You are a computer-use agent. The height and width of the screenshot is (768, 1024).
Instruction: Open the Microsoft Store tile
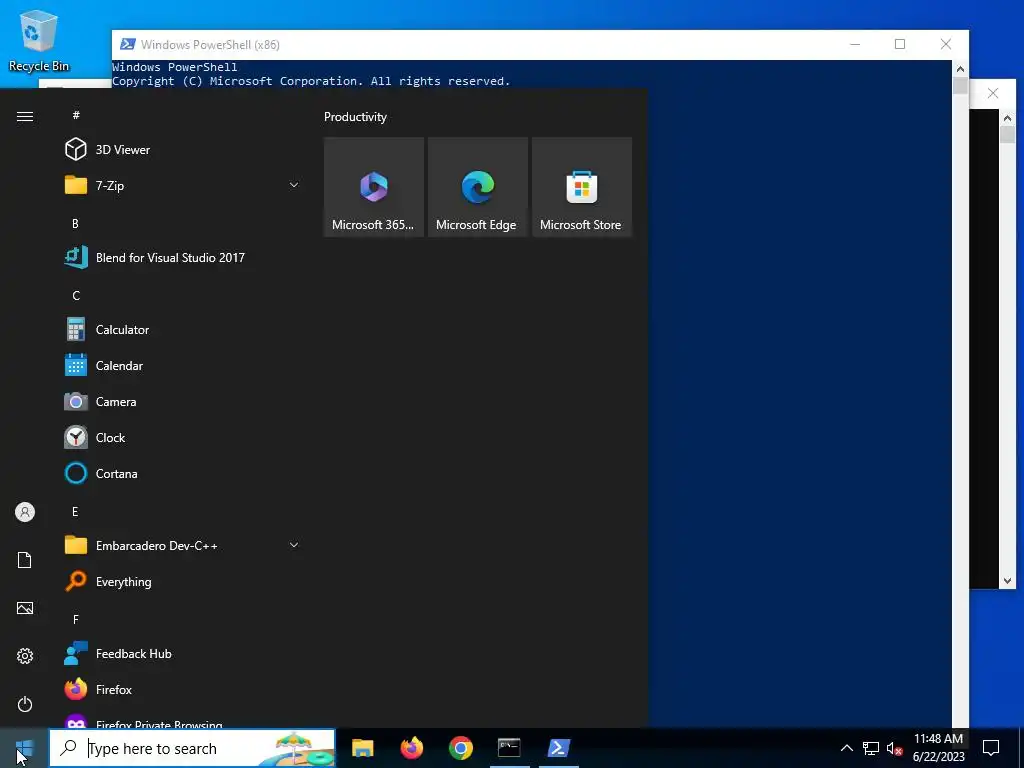coord(582,187)
